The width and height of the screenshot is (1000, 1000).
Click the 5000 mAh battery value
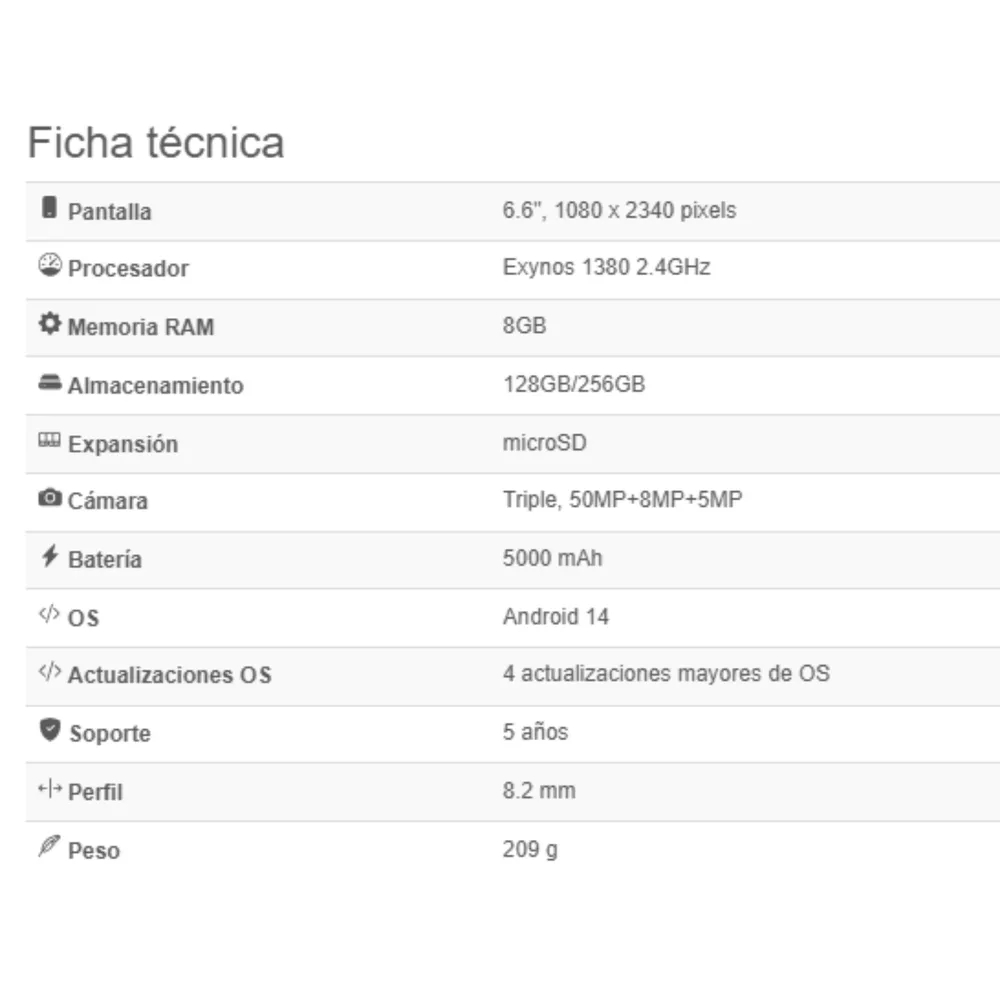[x=552, y=558]
